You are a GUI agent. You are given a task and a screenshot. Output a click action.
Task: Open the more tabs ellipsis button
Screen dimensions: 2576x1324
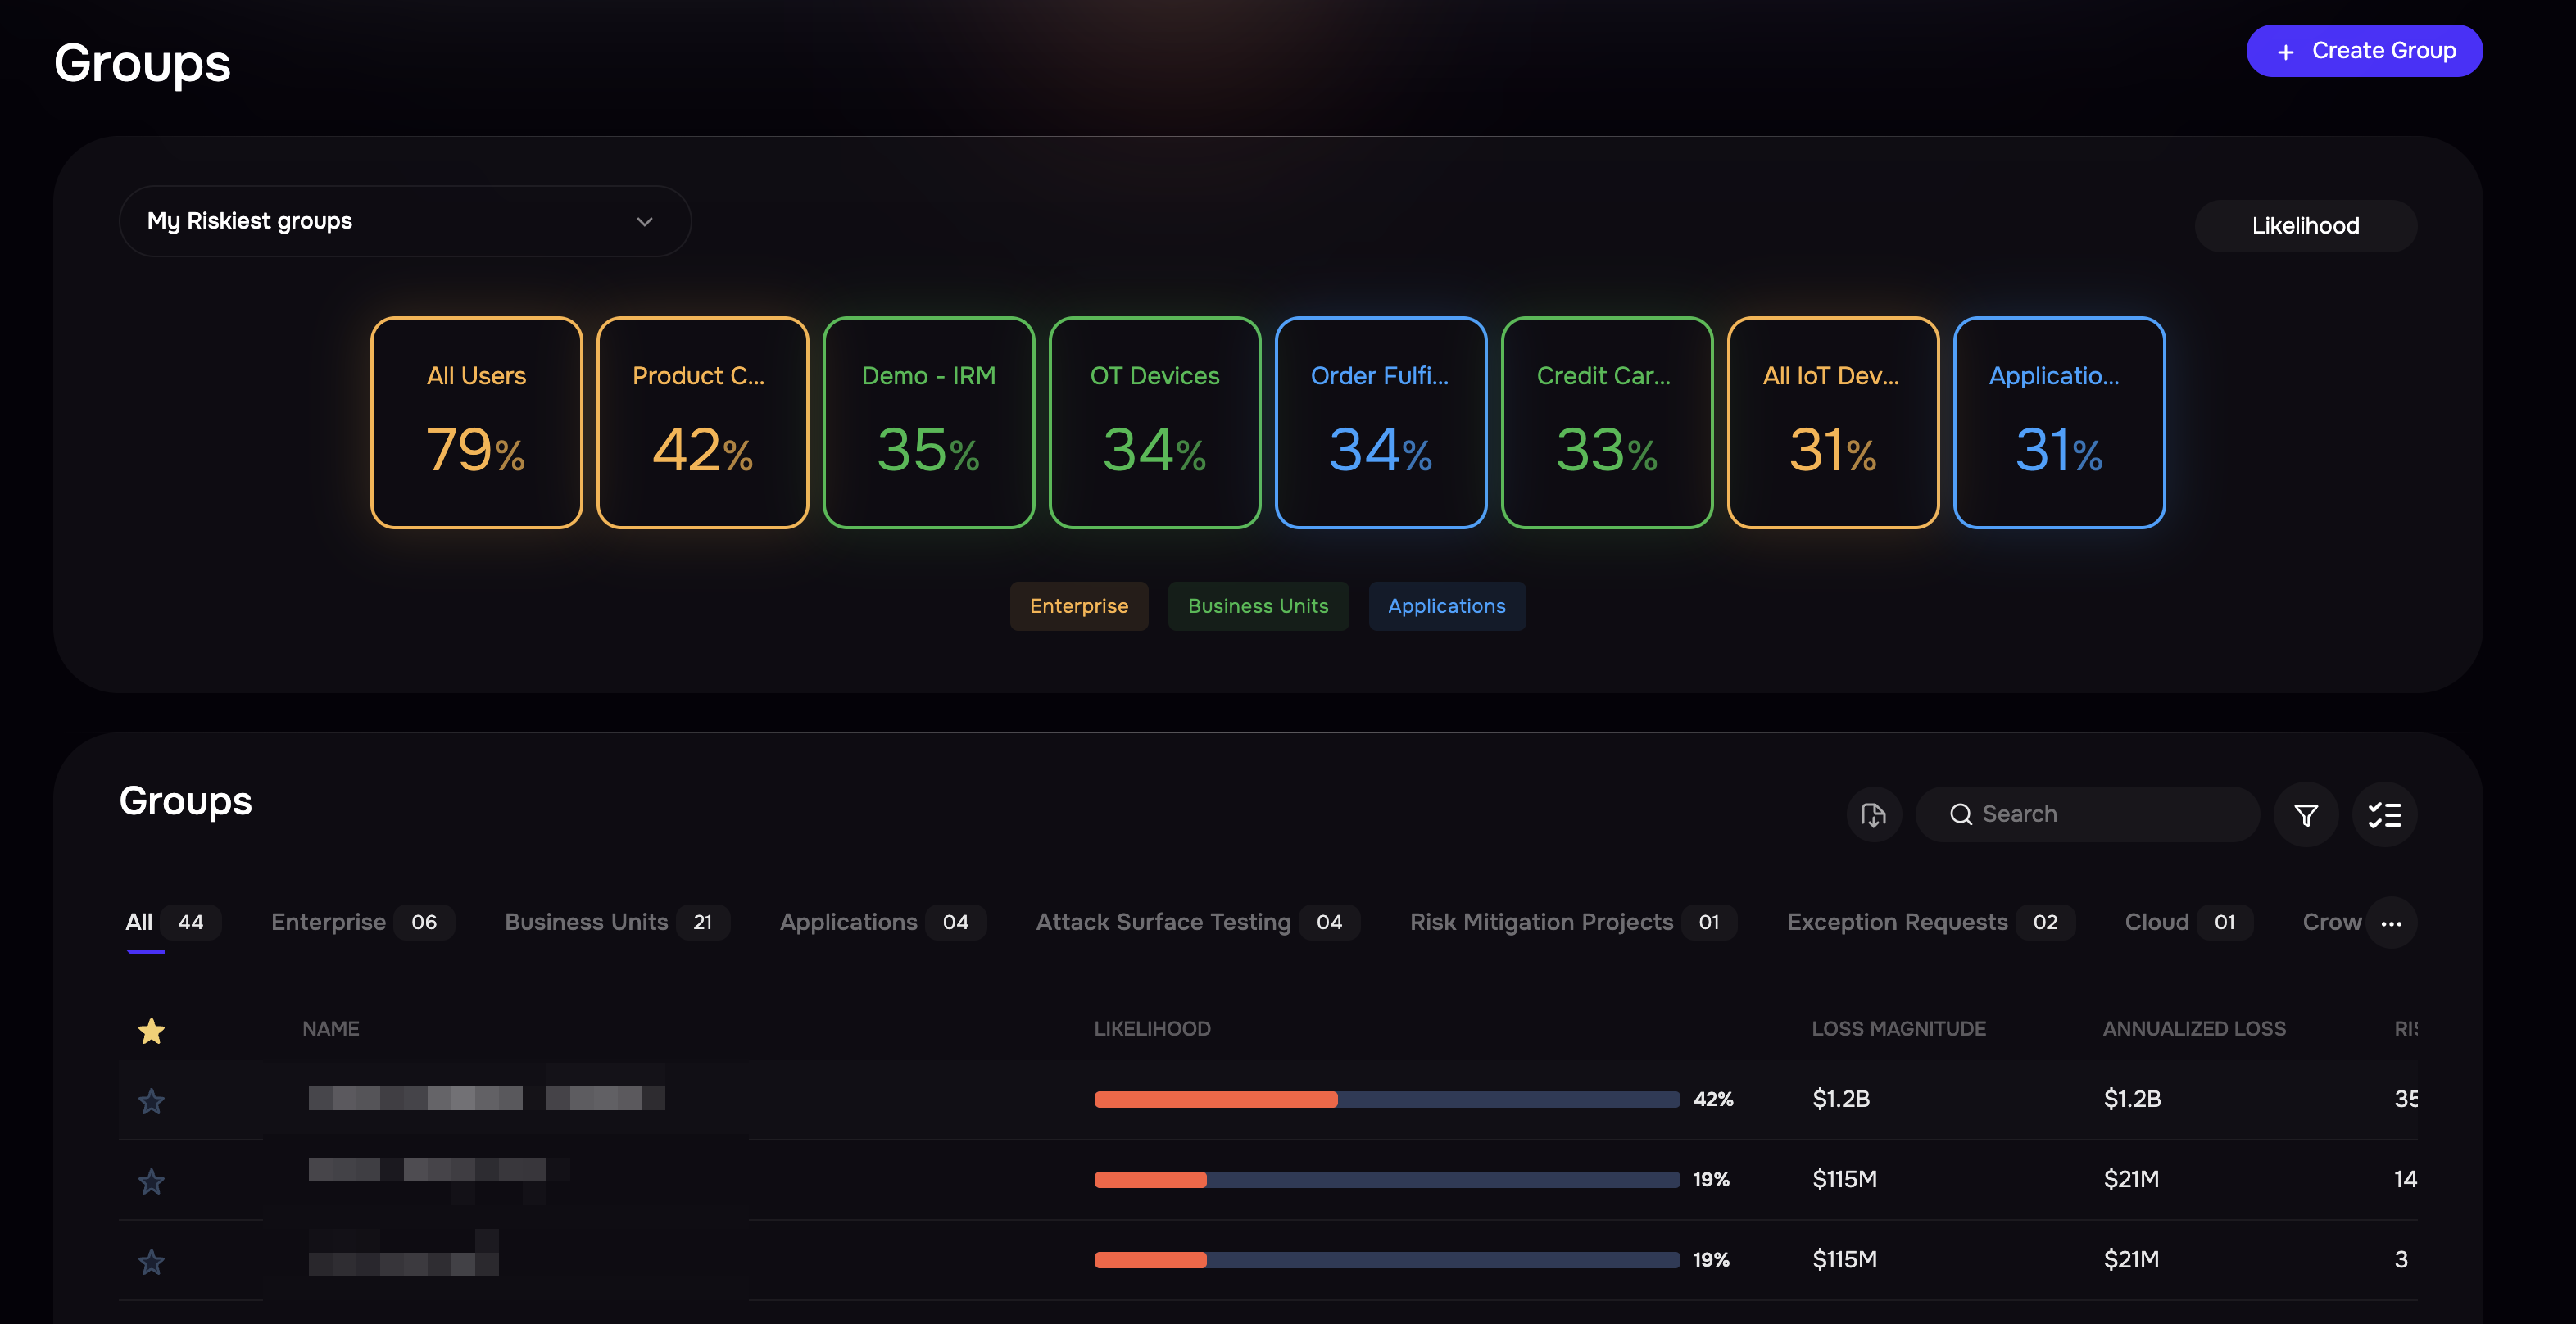pyautogui.click(x=2391, y=923)
